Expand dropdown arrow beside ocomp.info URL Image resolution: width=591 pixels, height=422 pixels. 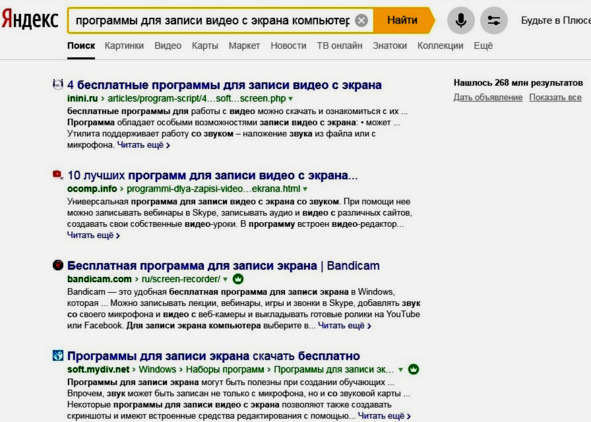pos(305,189)
